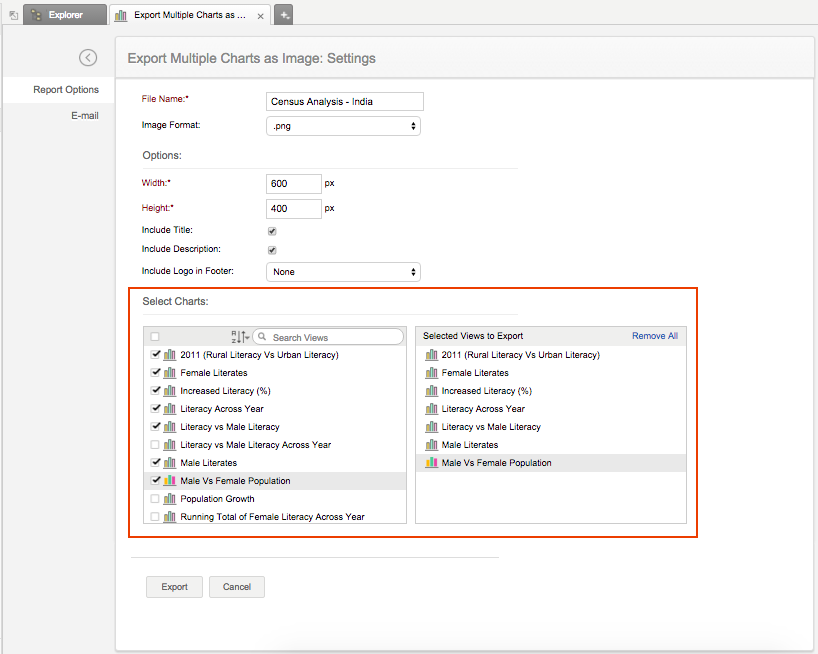Click the Explorer tab icon
The height and width of the screenshot is (654, 818).
[37, 15]
